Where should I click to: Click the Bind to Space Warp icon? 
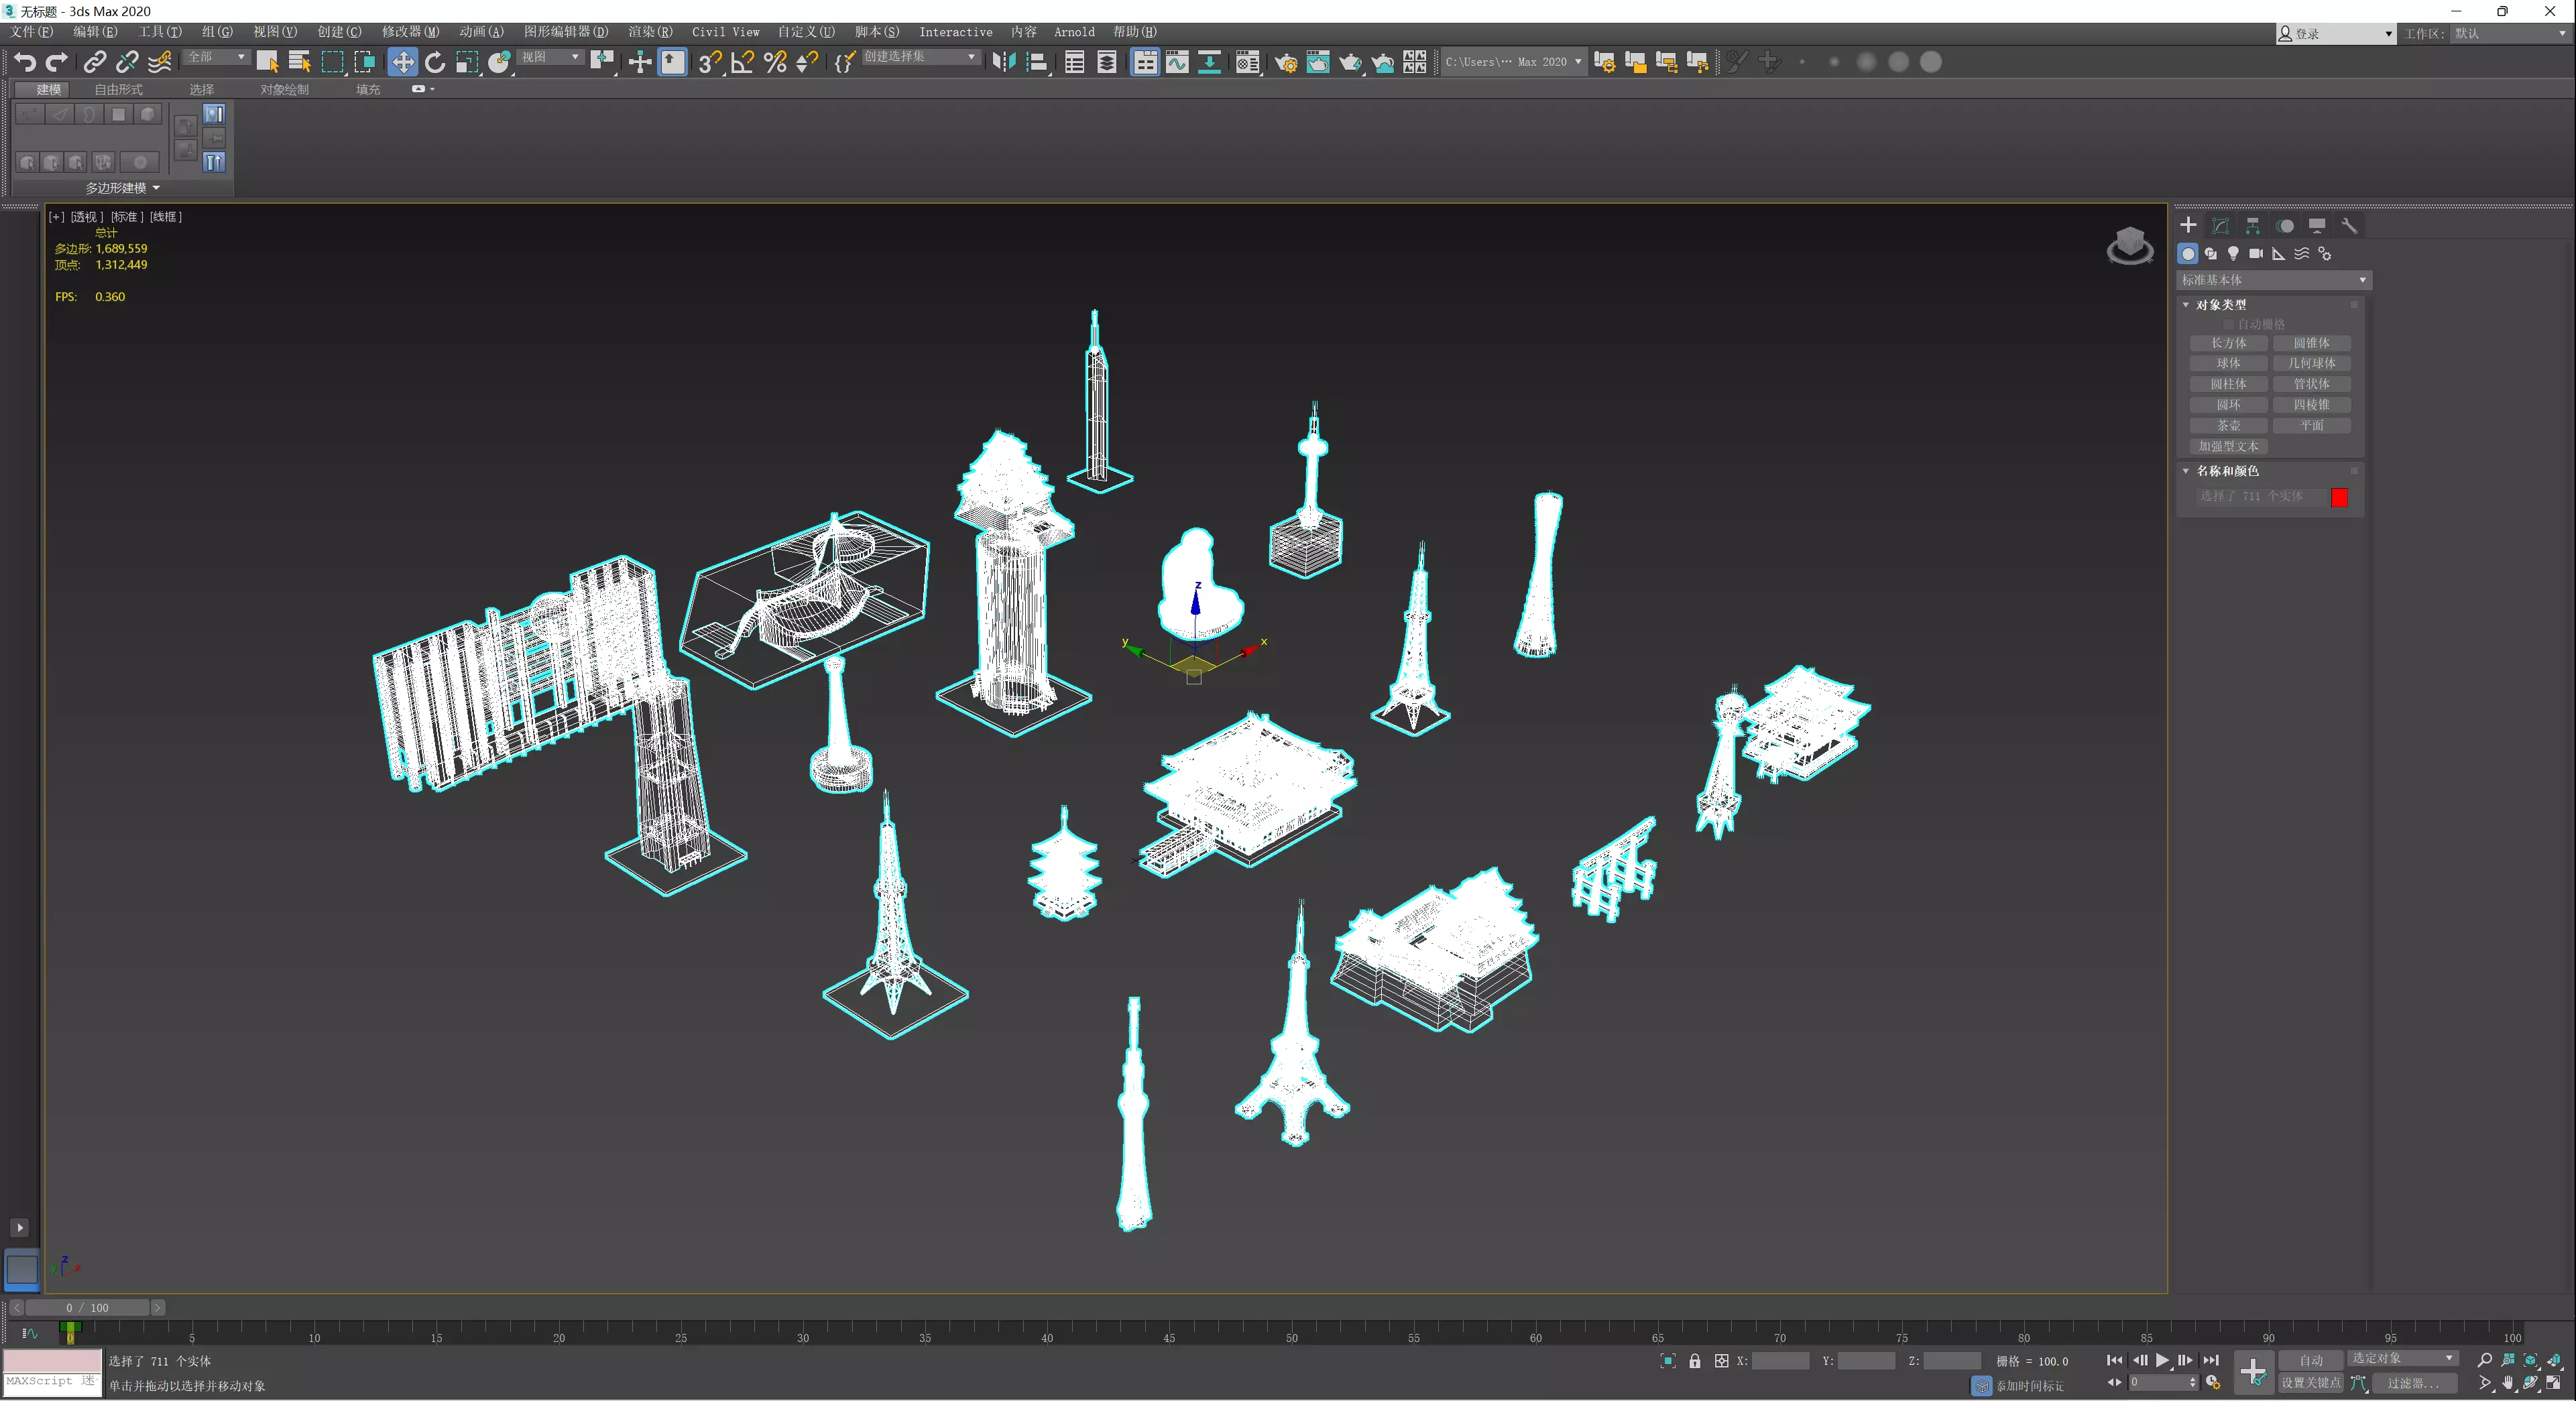coord(159,62)
